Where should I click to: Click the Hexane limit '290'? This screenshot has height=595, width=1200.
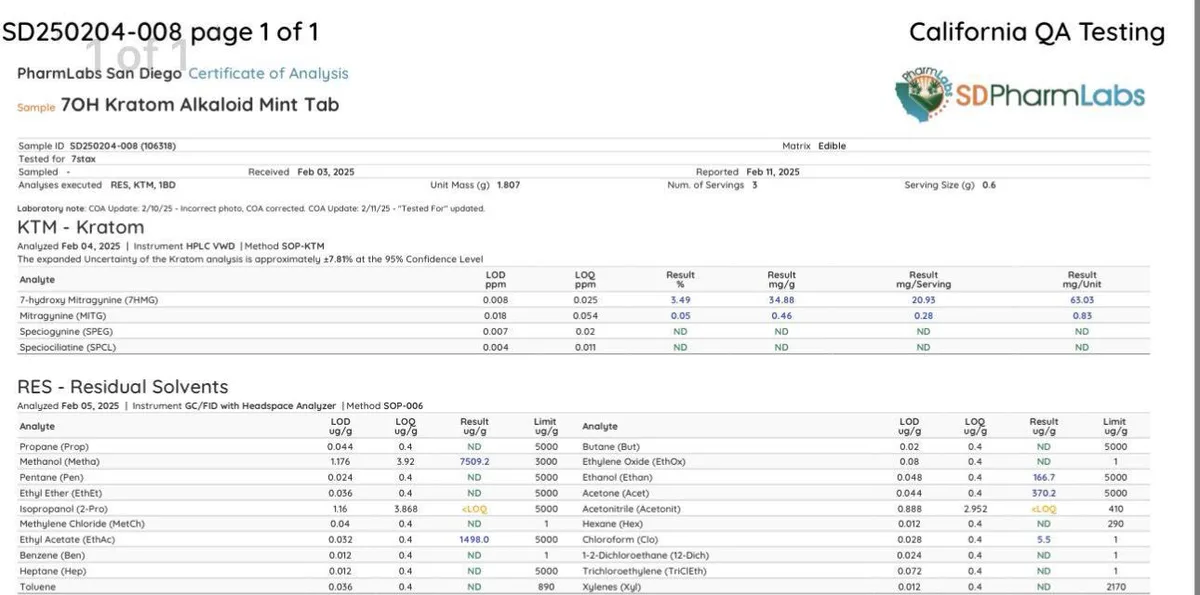point(1115,524)
